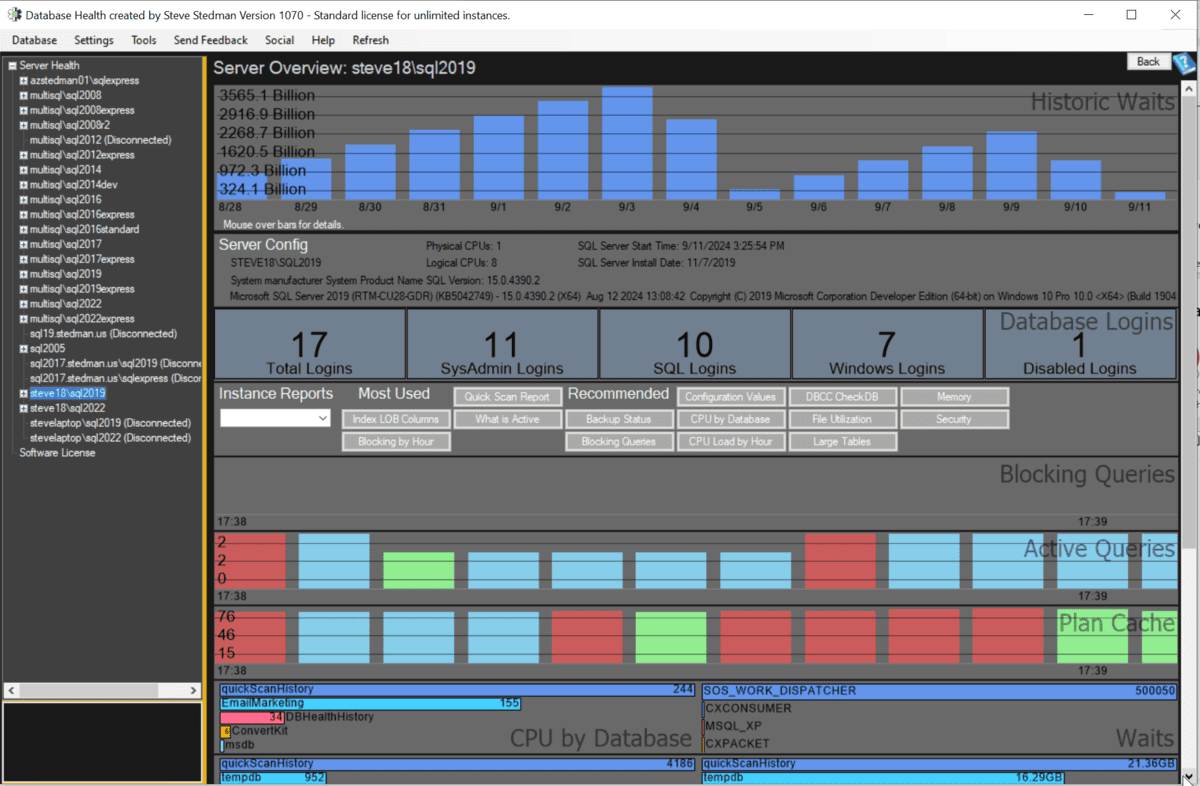Viewport: 1200px width, 786px height.
Task: Click the 8/31 Historic Waits bar
Action: click(434, 165)
